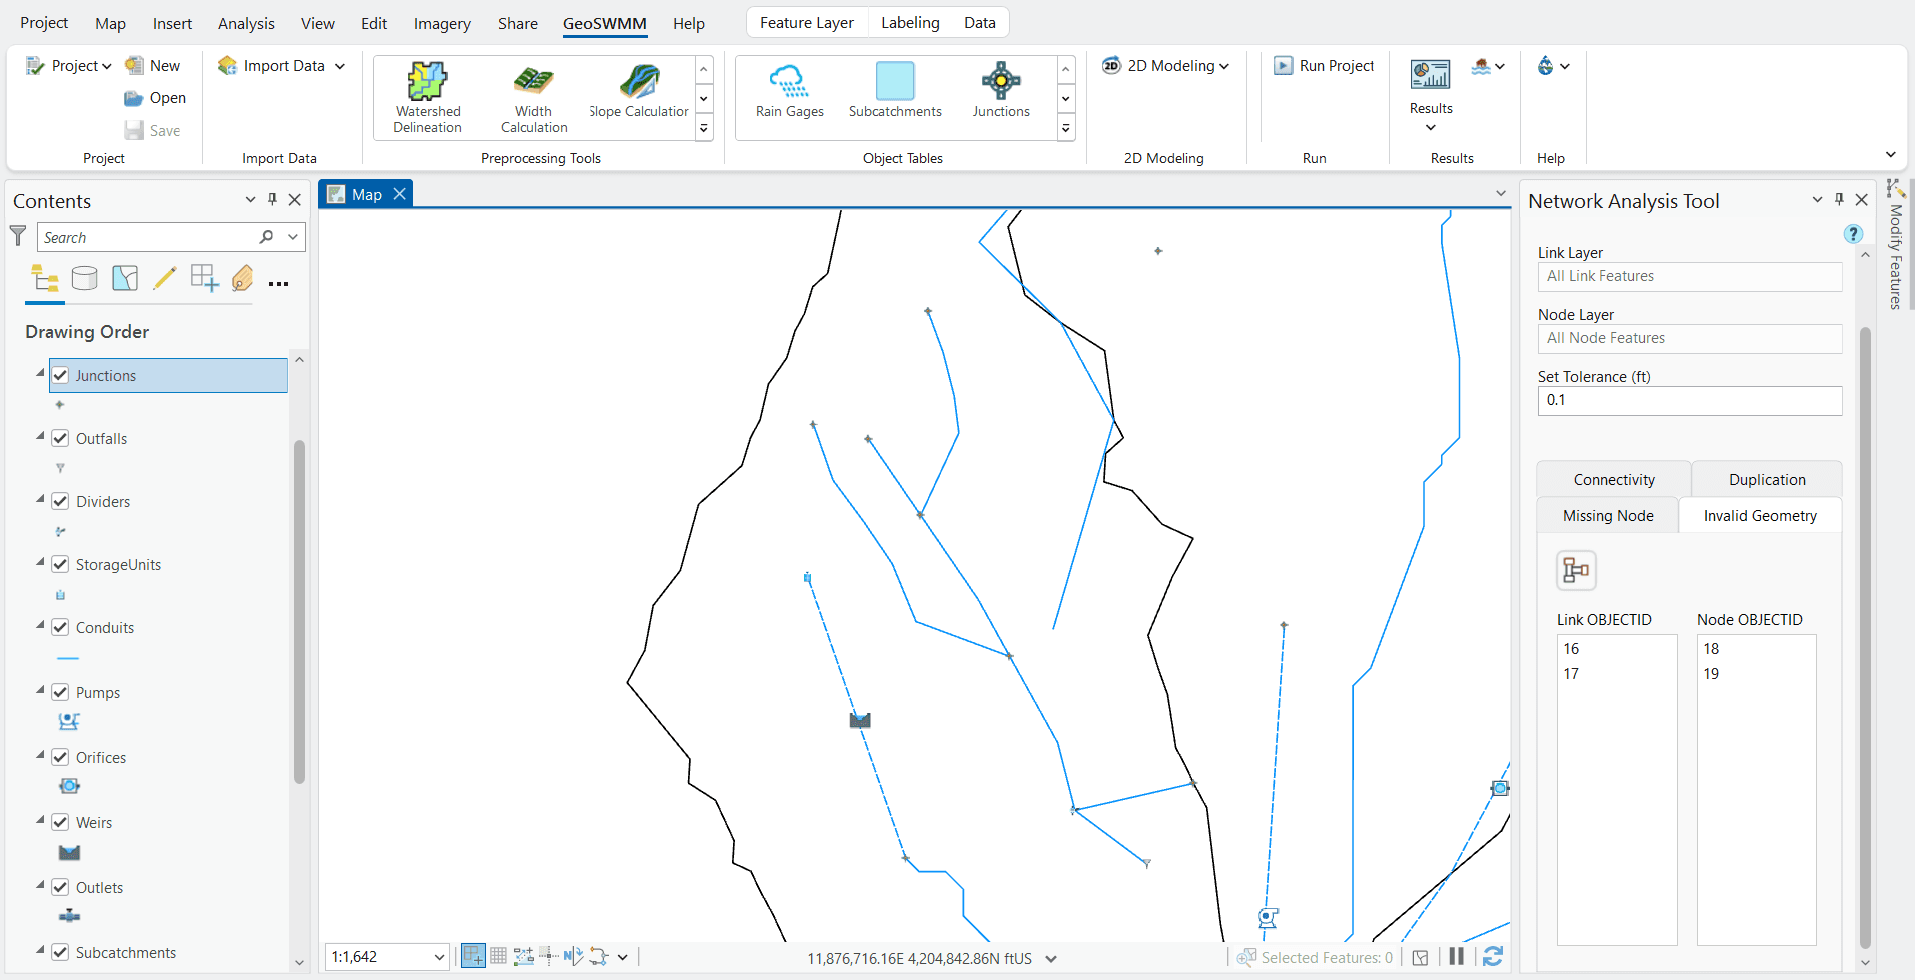Select the find invalid geometry tool icon
Viewport: 1915px width, 980px height.
tap(1576, 570)
